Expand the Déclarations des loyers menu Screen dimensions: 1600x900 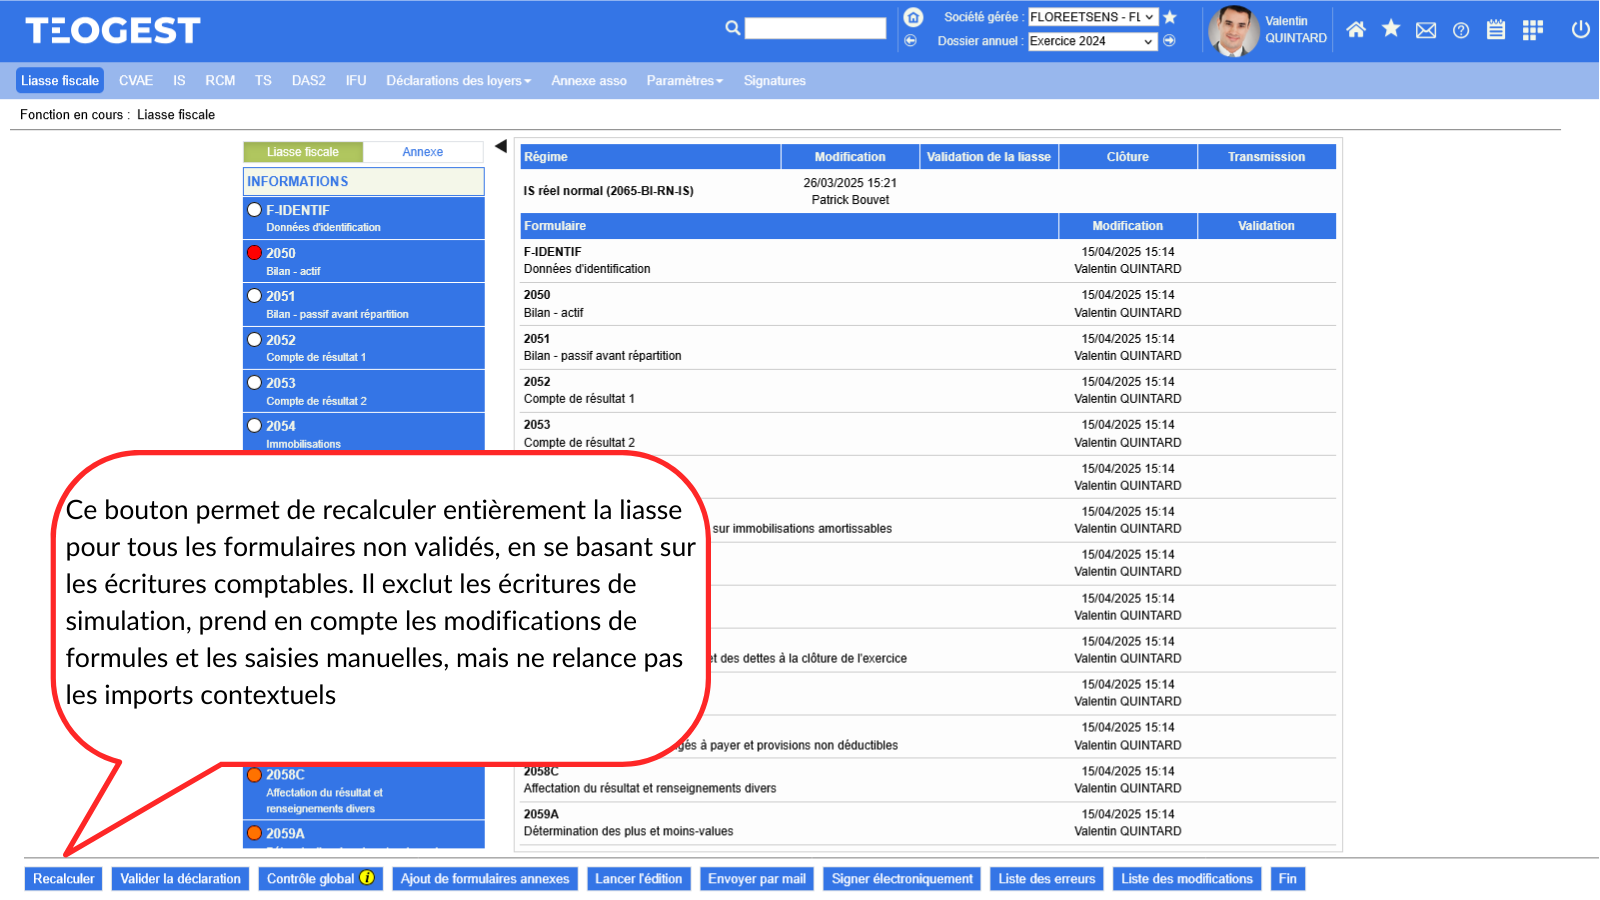tap(458, 81)
